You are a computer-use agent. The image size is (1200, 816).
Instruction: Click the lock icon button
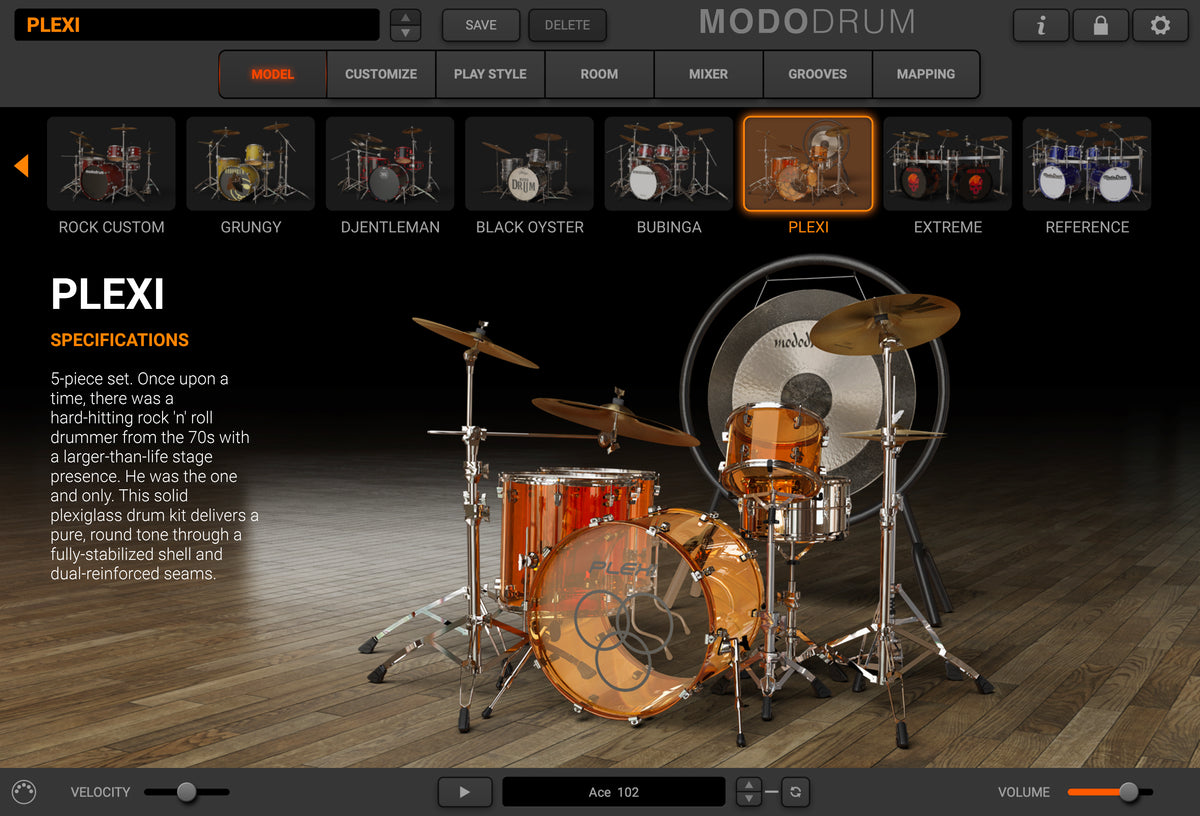[x=1100, y=25]
